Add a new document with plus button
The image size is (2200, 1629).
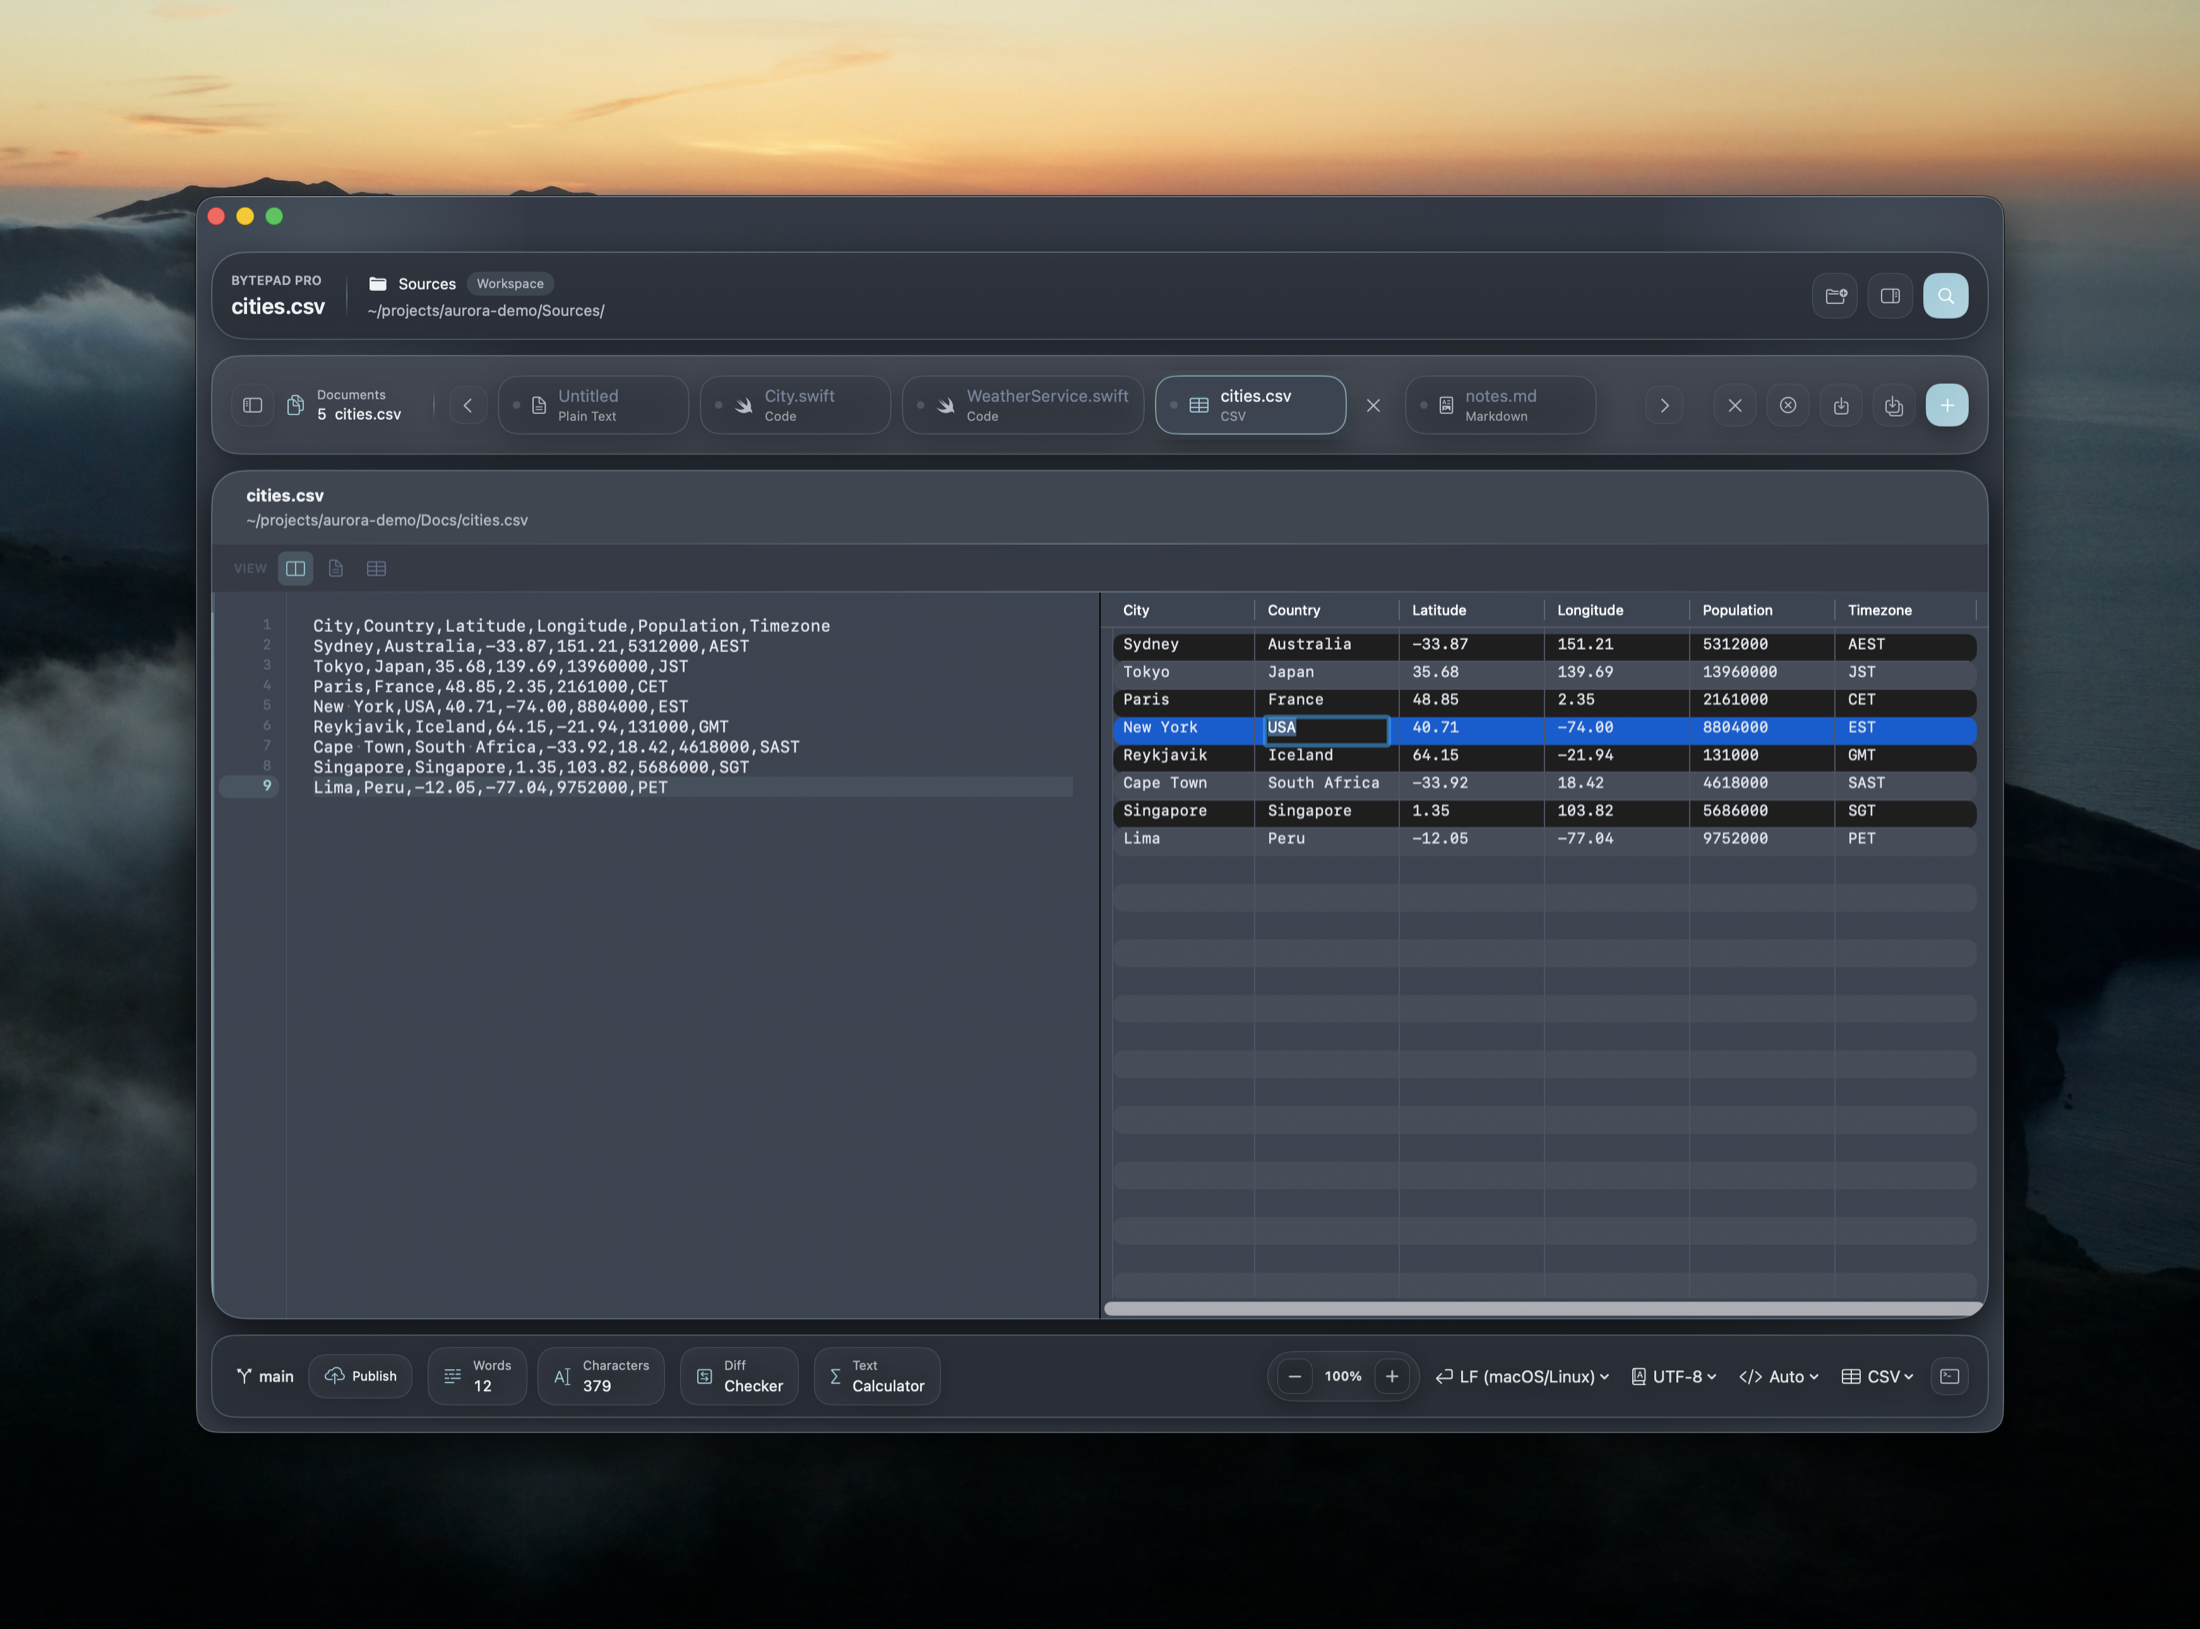pos(1947,405)
